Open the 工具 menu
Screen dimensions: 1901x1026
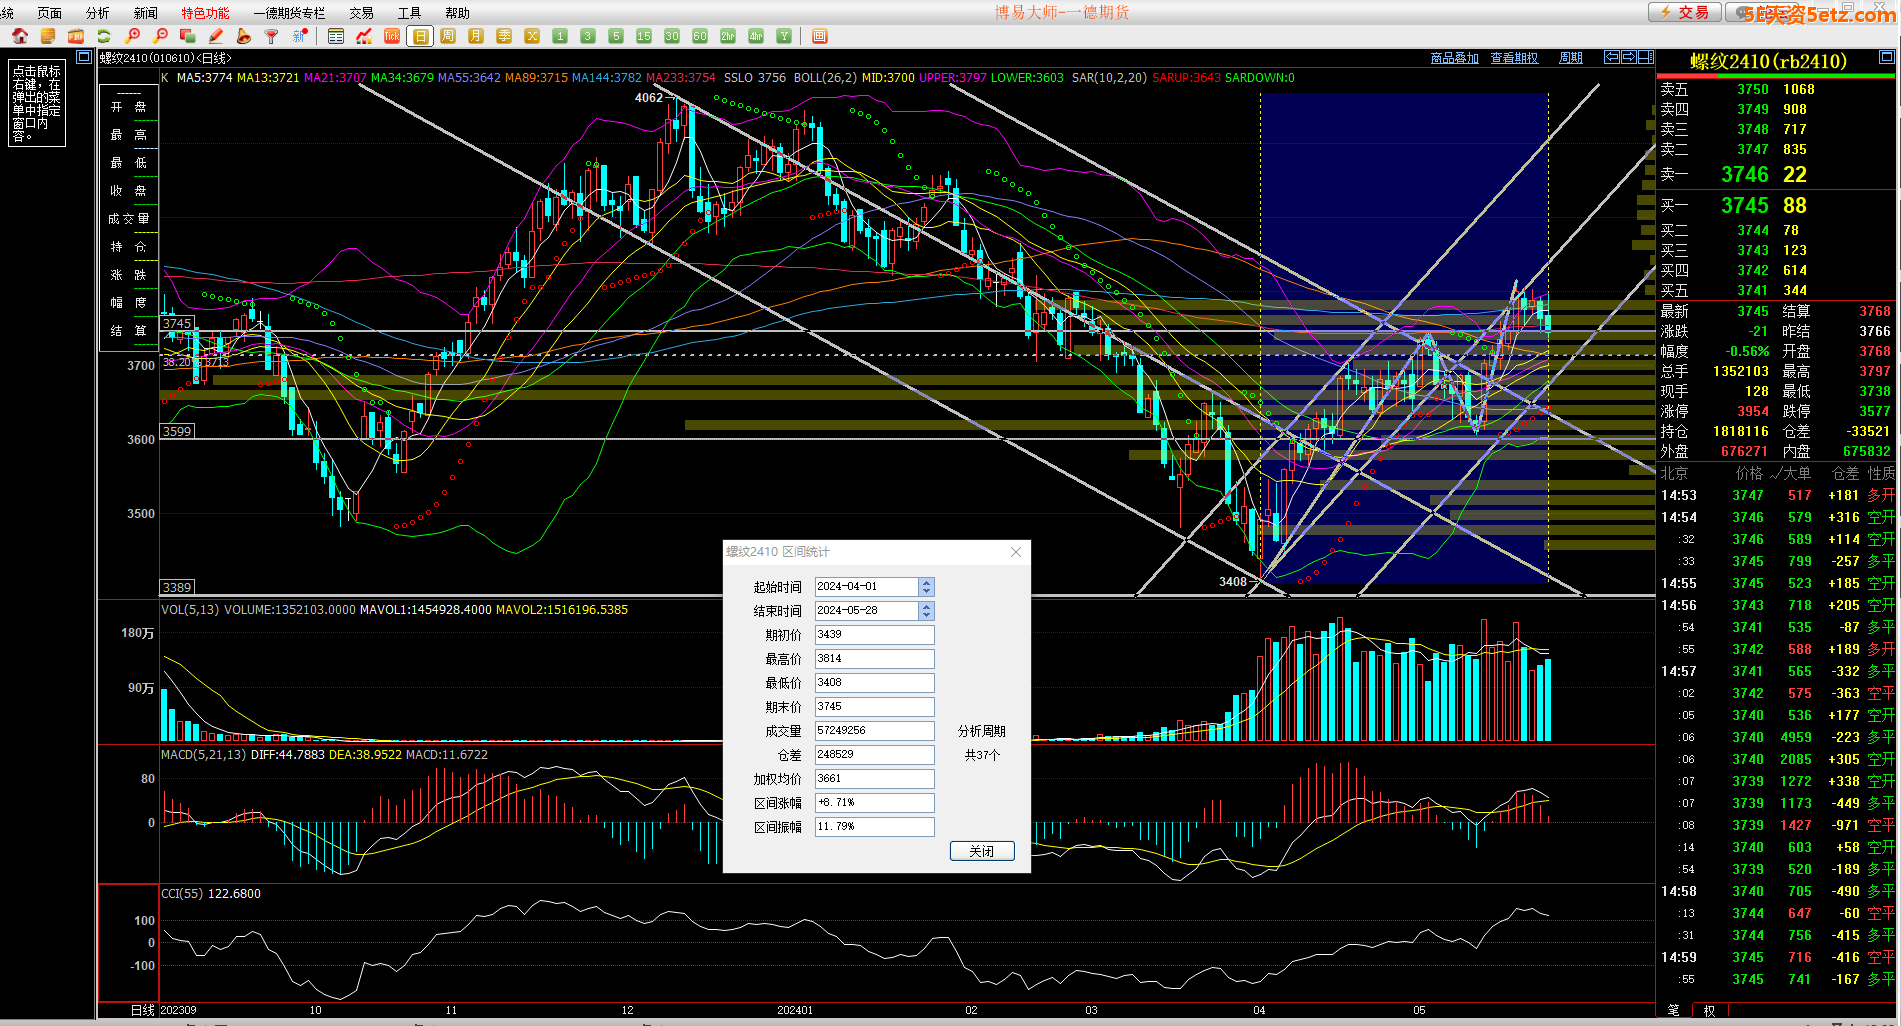click(409, 13)
